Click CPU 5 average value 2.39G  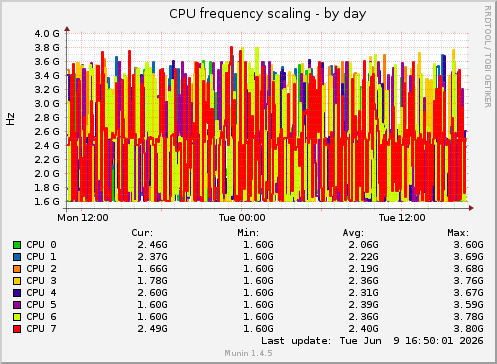[x=364, y=305]
